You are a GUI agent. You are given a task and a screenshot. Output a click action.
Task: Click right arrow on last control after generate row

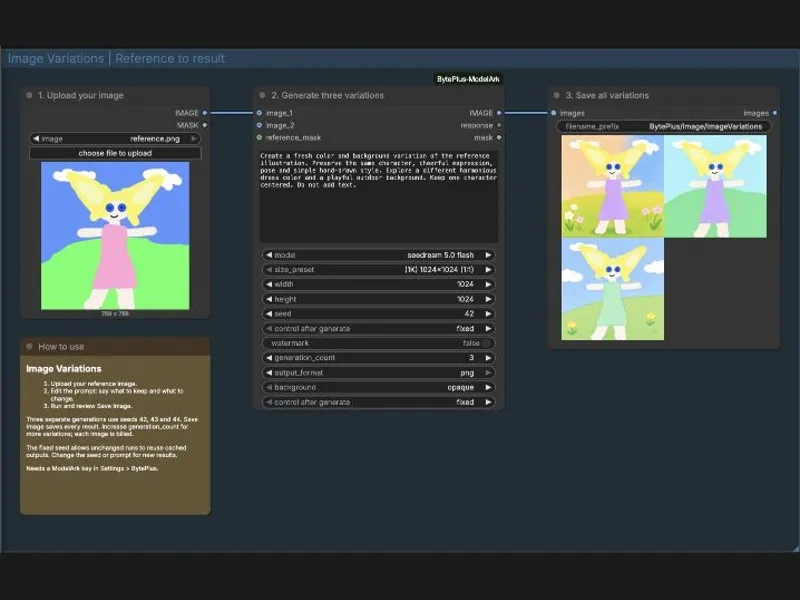[488, 402]
